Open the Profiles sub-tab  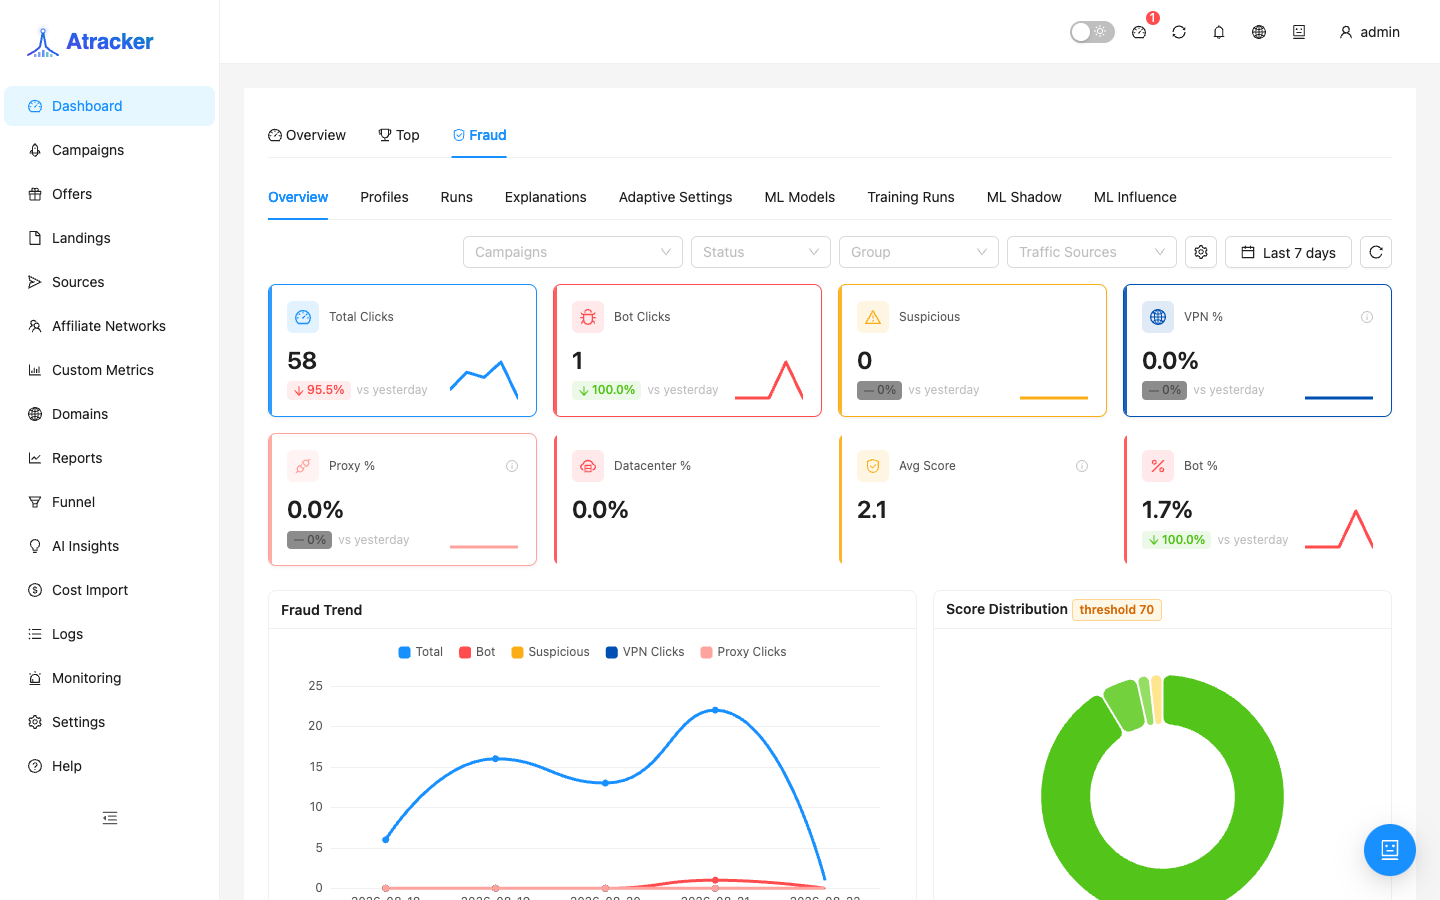click(384, 197)
